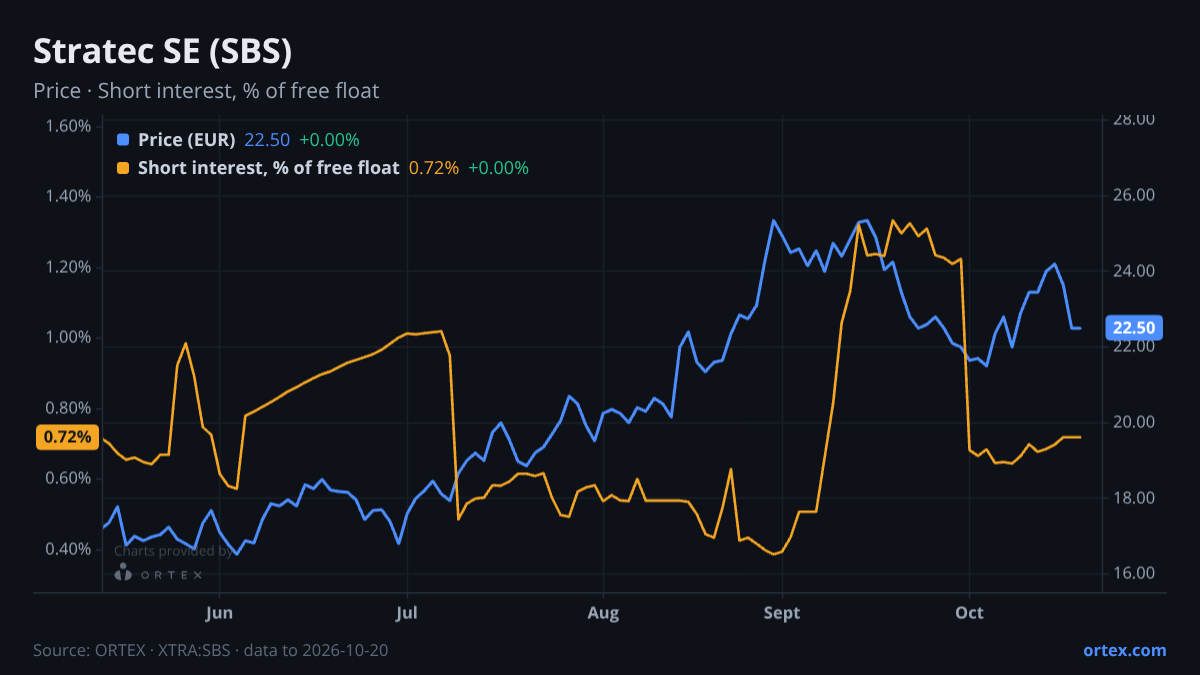Click the 1.60% left axis label
The width and height of the screenshot is (1200, 675).
coord(68,126)
